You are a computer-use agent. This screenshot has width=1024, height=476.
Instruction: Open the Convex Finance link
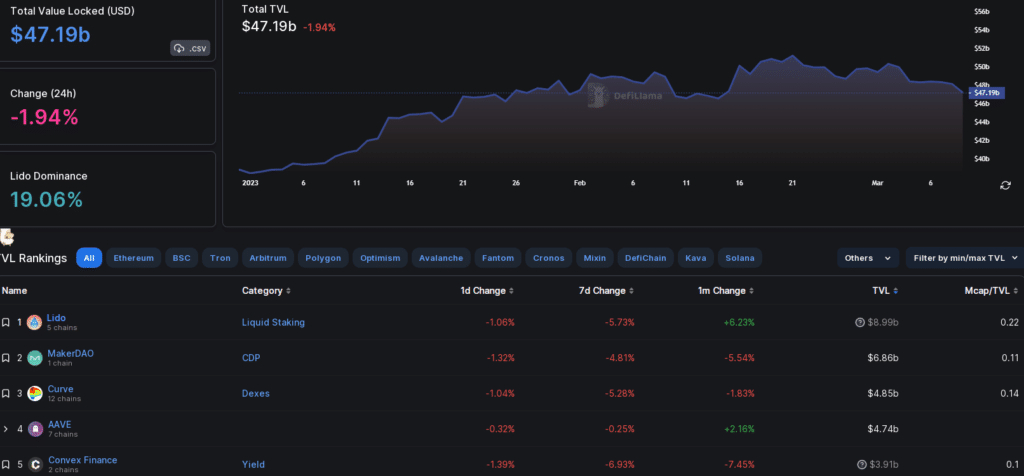(83, 460)
